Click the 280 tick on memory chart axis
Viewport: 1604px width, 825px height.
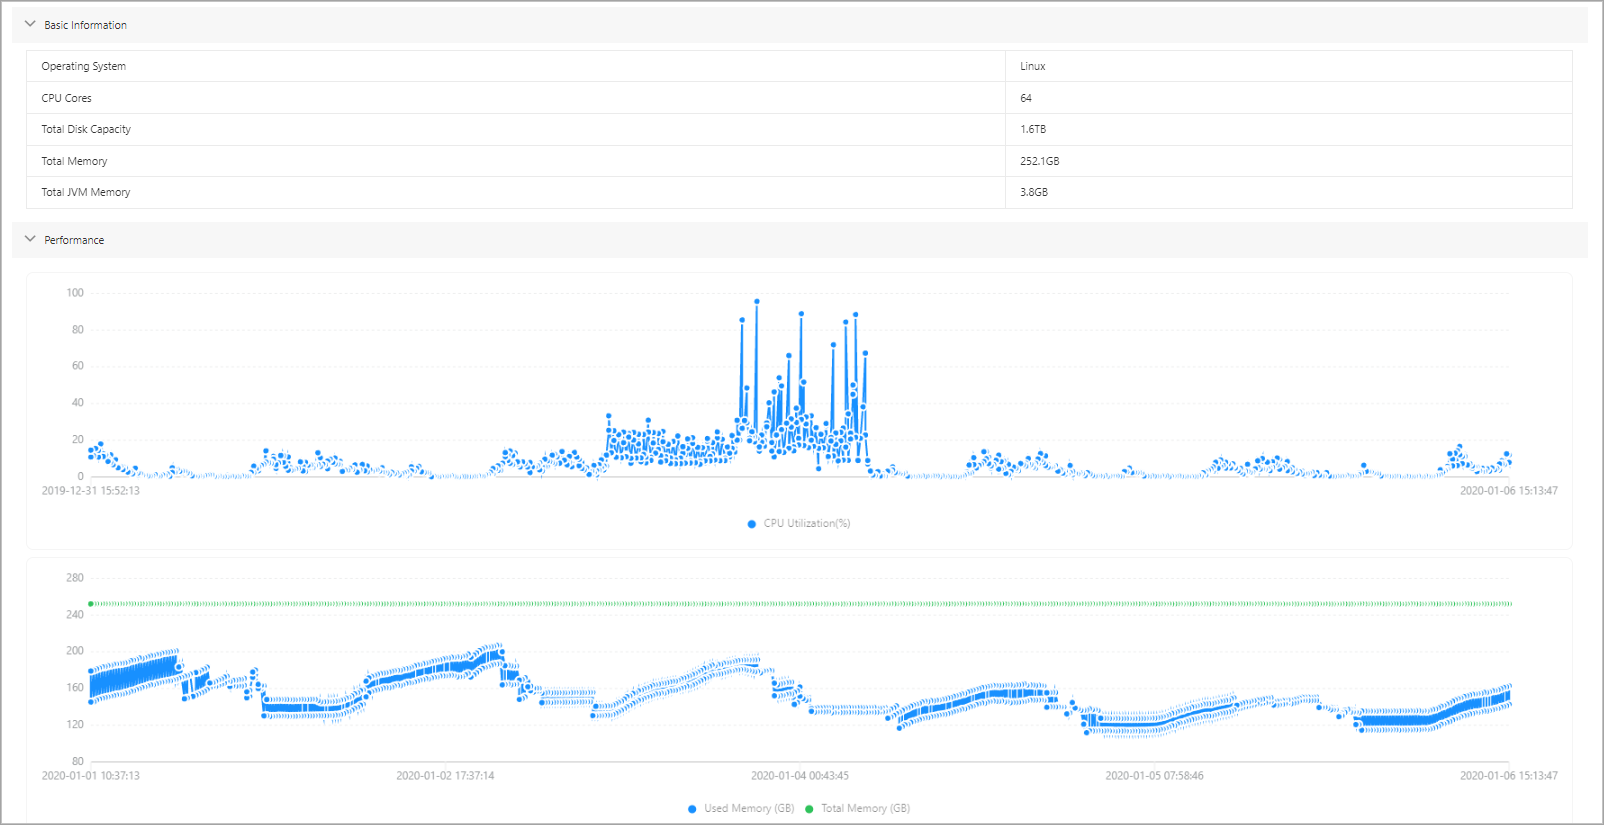[x=75, y=578]
